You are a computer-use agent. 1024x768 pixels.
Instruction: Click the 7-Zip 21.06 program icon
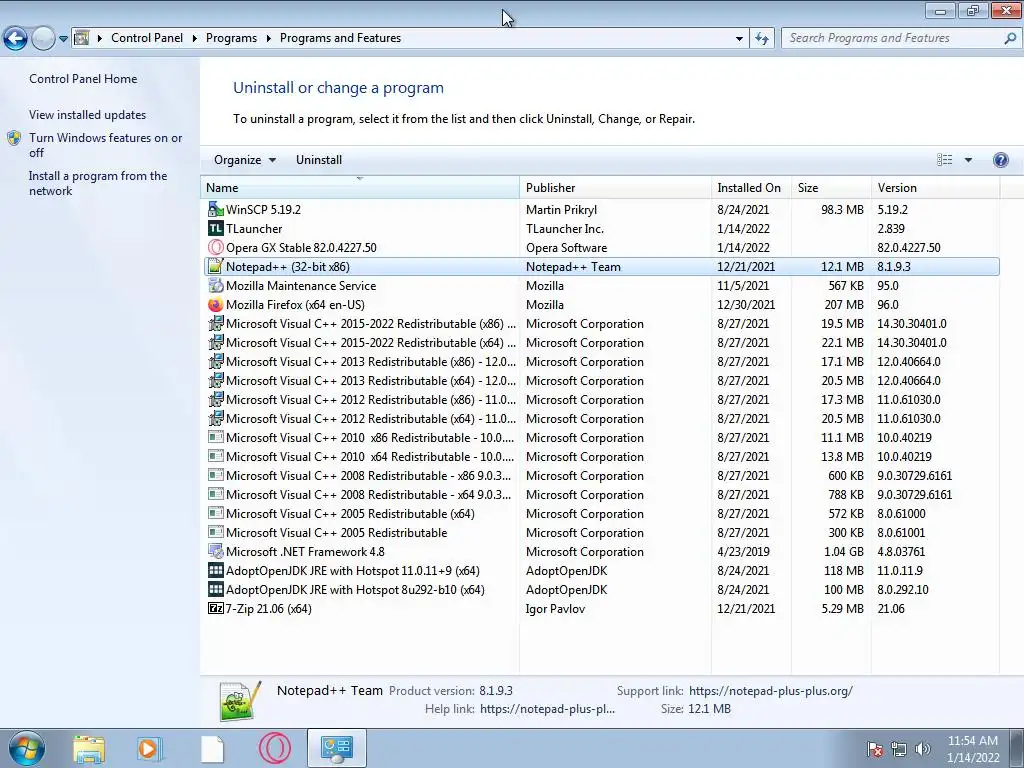[216, 608]
